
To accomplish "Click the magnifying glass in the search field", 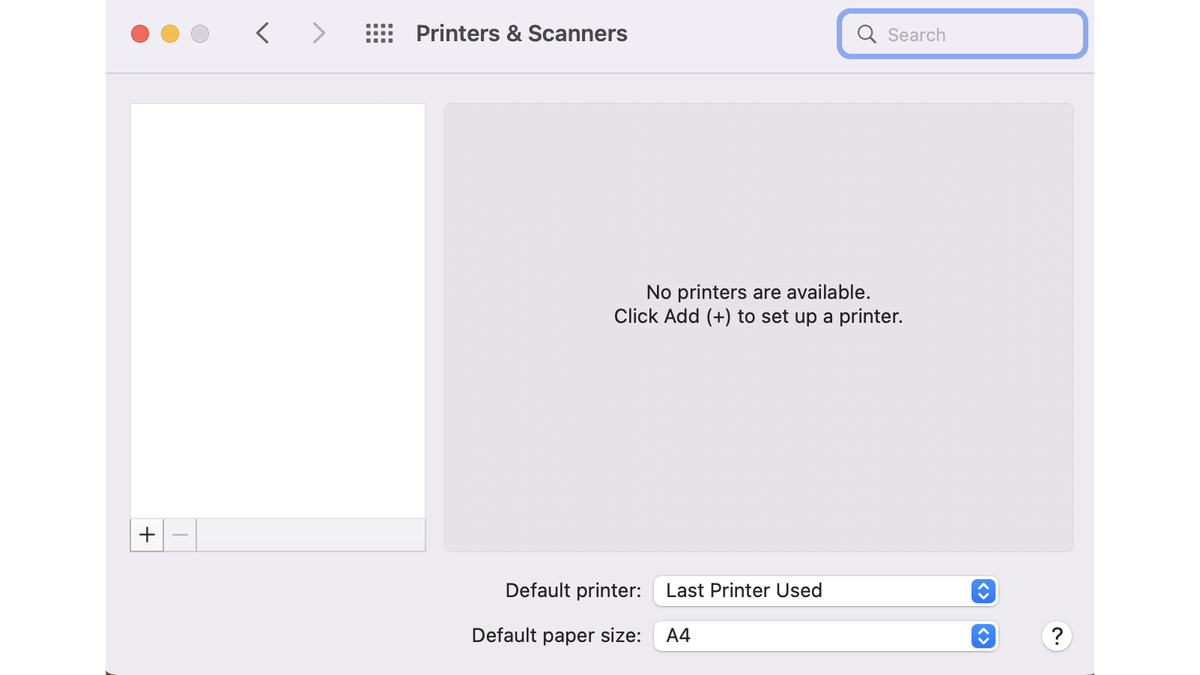I will pyautogui.click(x=866, y=34).
